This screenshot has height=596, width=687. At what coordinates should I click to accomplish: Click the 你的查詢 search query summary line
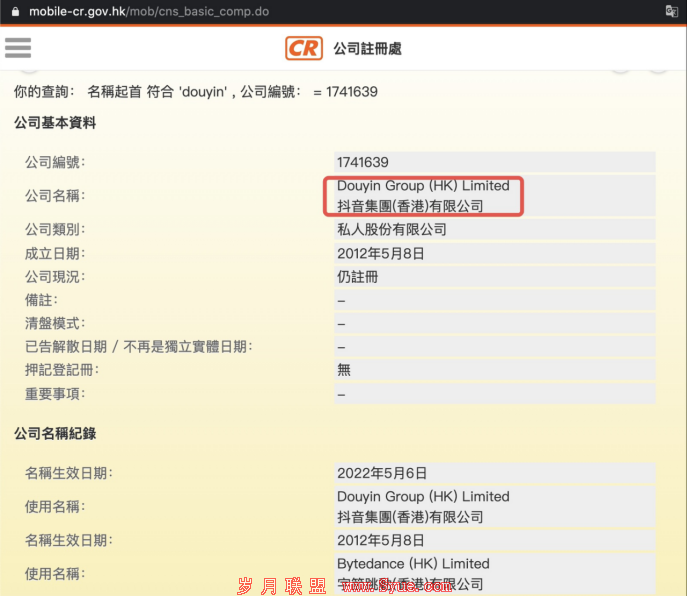click(x=195, y=92)
